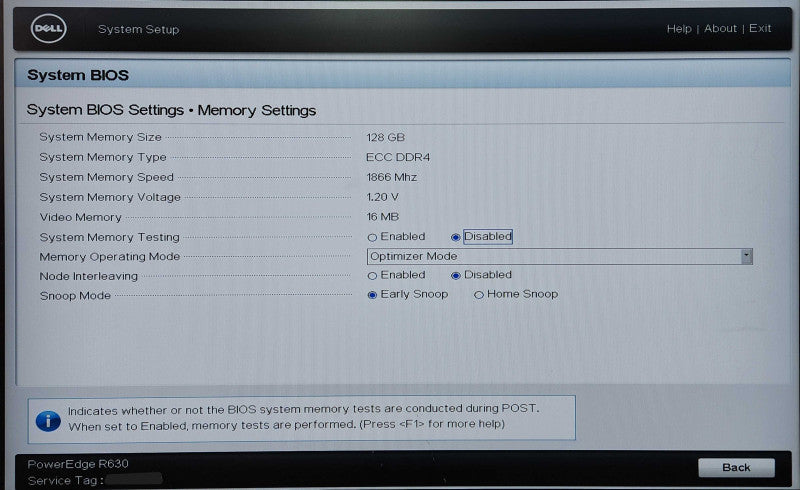This screenshot has height=490, width=800.
Task: Click the Video Memory label
Action: point(81,217)
